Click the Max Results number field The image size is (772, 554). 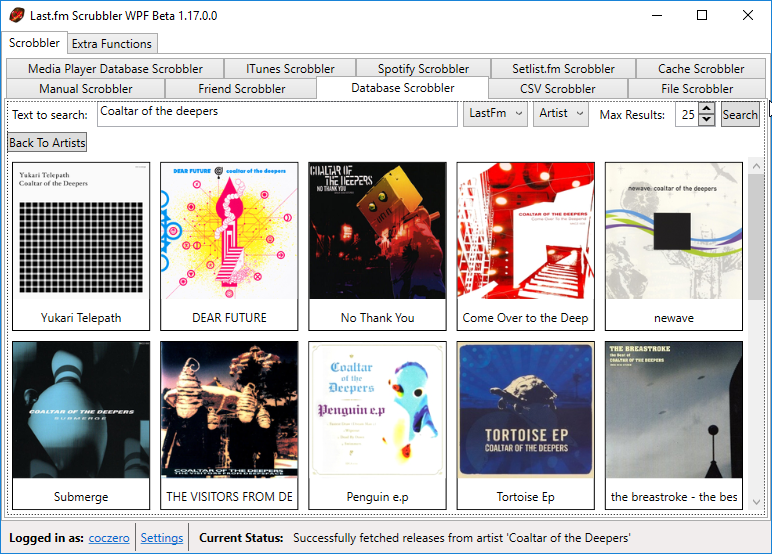(687, 114)
